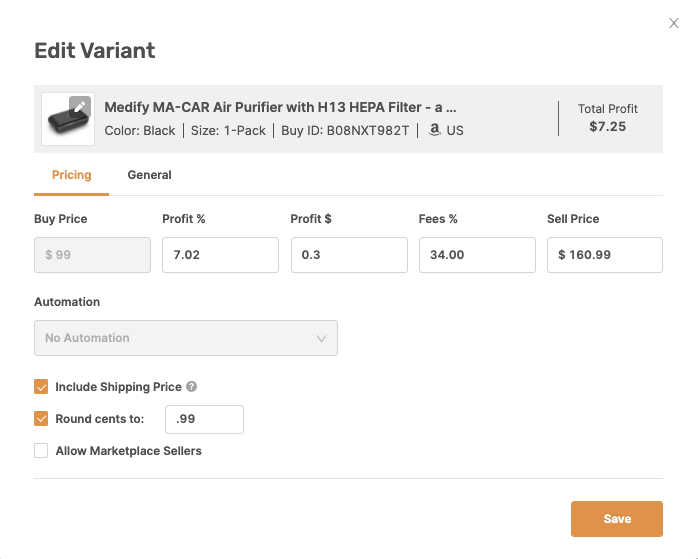The height and width of the screenshot is (559, 698).
Task: Click the Amazon logo icon near US
Action: (434, 130)
